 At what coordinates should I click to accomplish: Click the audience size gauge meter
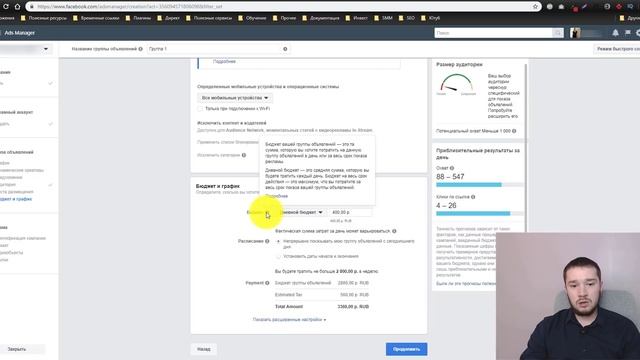click(x=456, y=84)
